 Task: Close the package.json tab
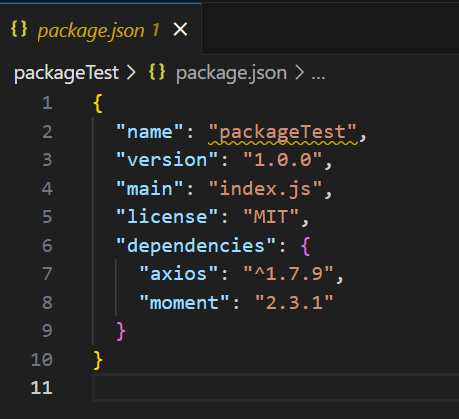click(x=180, y=30)
